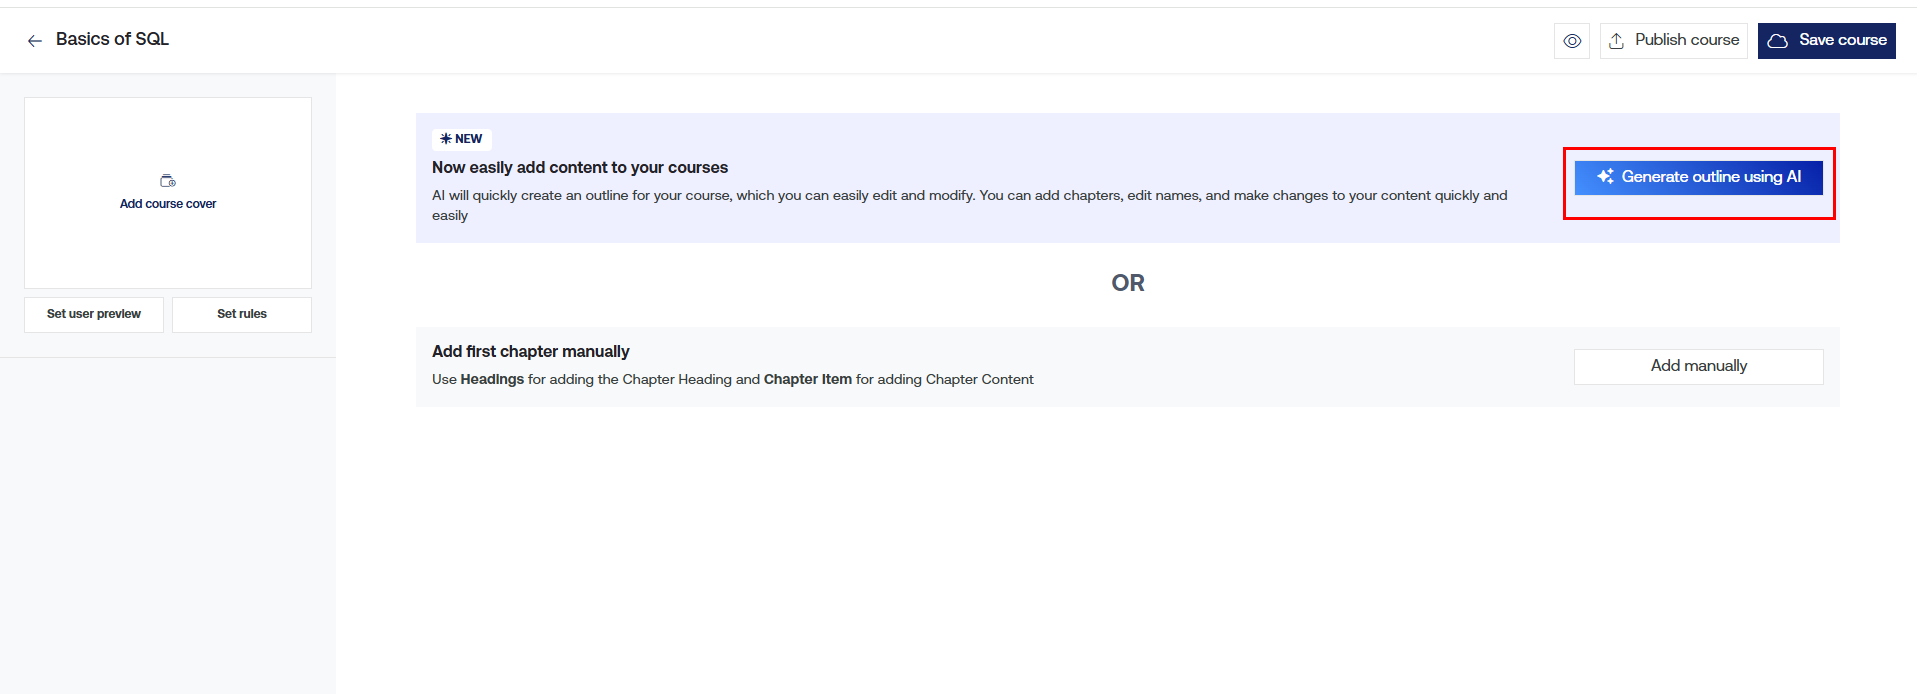Click the upload icon in Publish course
This screenshot has height=694, width=1917.
point(1616,41)
